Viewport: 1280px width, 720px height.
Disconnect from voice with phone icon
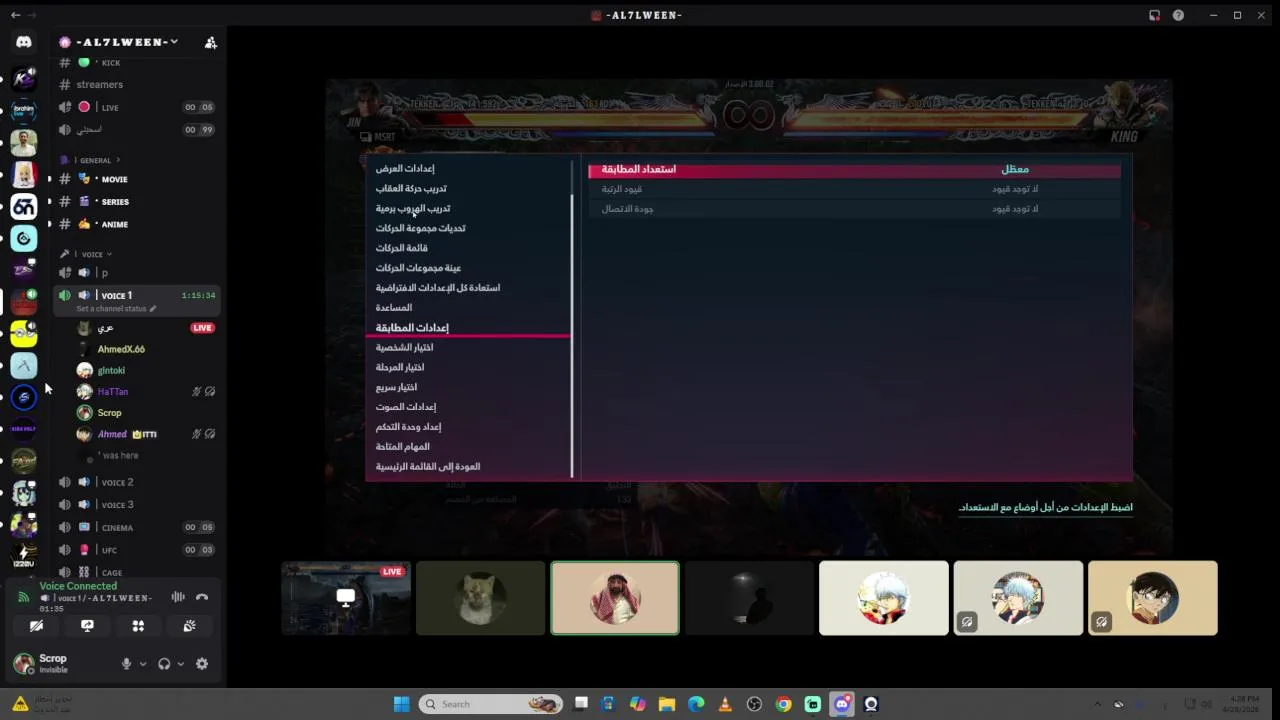click(202, 597)
